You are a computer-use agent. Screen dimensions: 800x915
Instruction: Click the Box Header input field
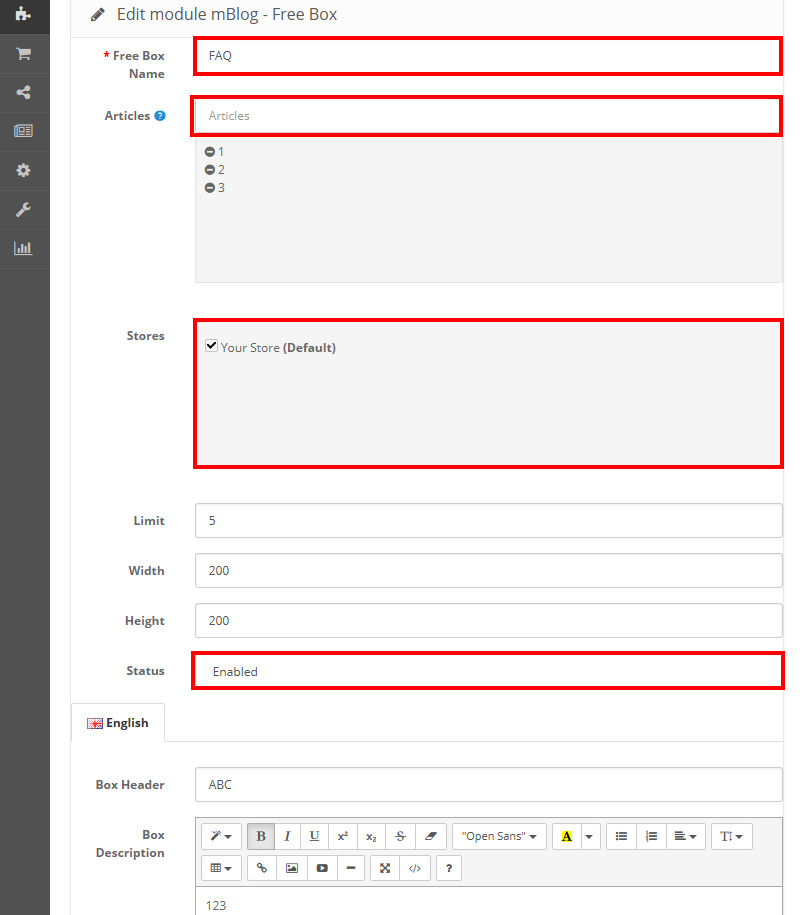coord(488,785)
